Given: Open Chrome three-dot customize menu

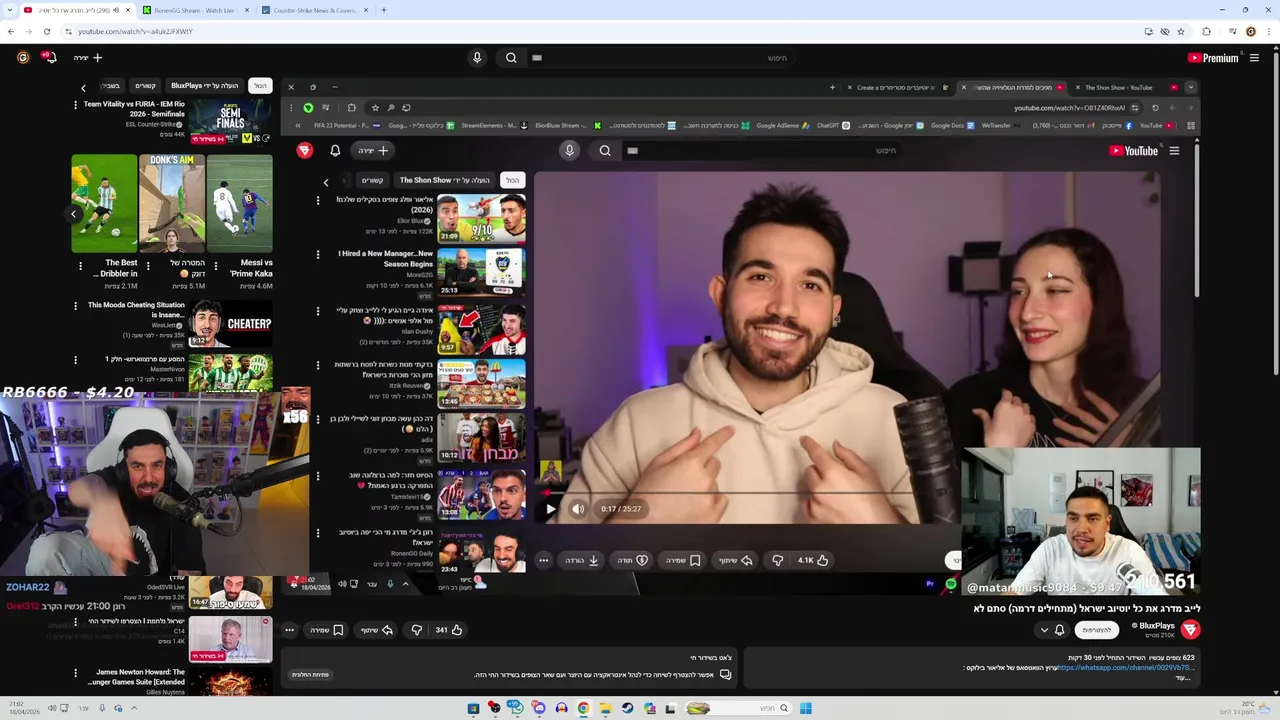Looking at the screenshot, I should (1270, 31).
